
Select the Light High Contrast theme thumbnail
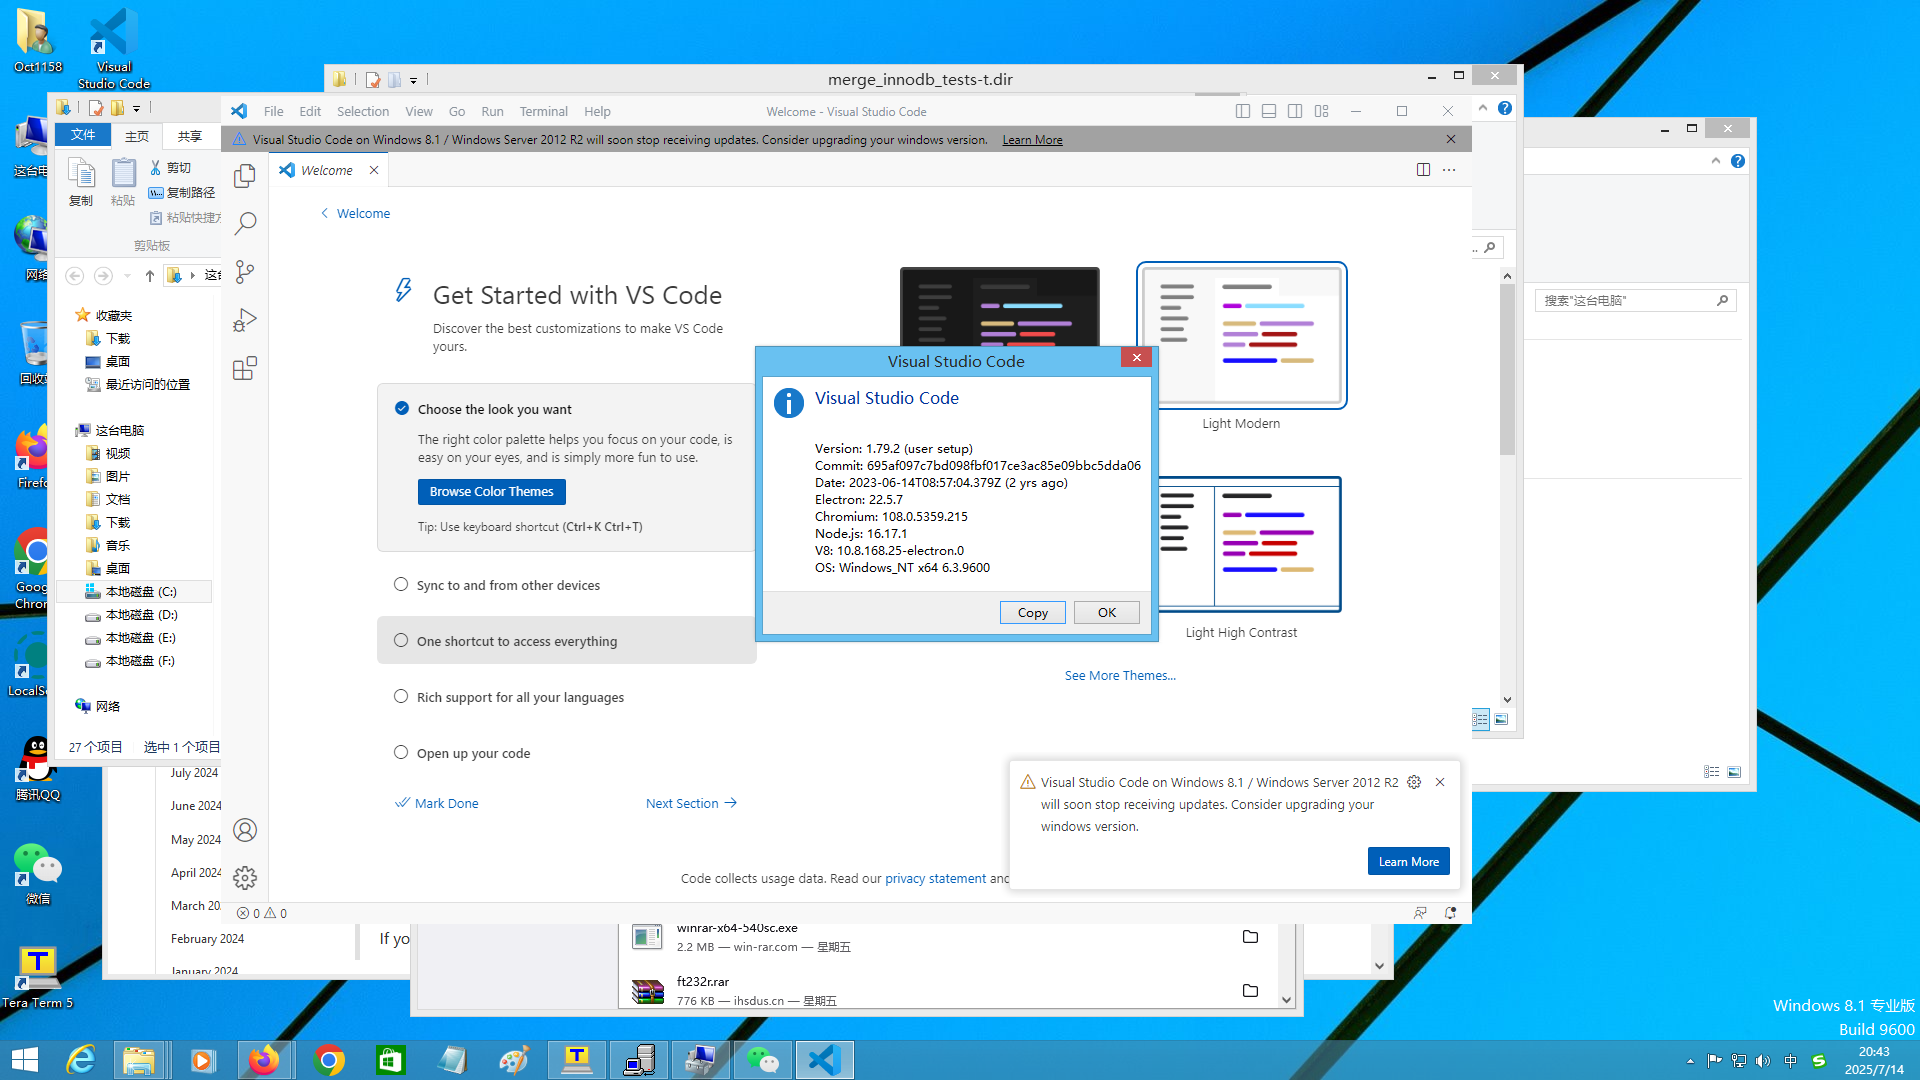[x=1249, y=544]
